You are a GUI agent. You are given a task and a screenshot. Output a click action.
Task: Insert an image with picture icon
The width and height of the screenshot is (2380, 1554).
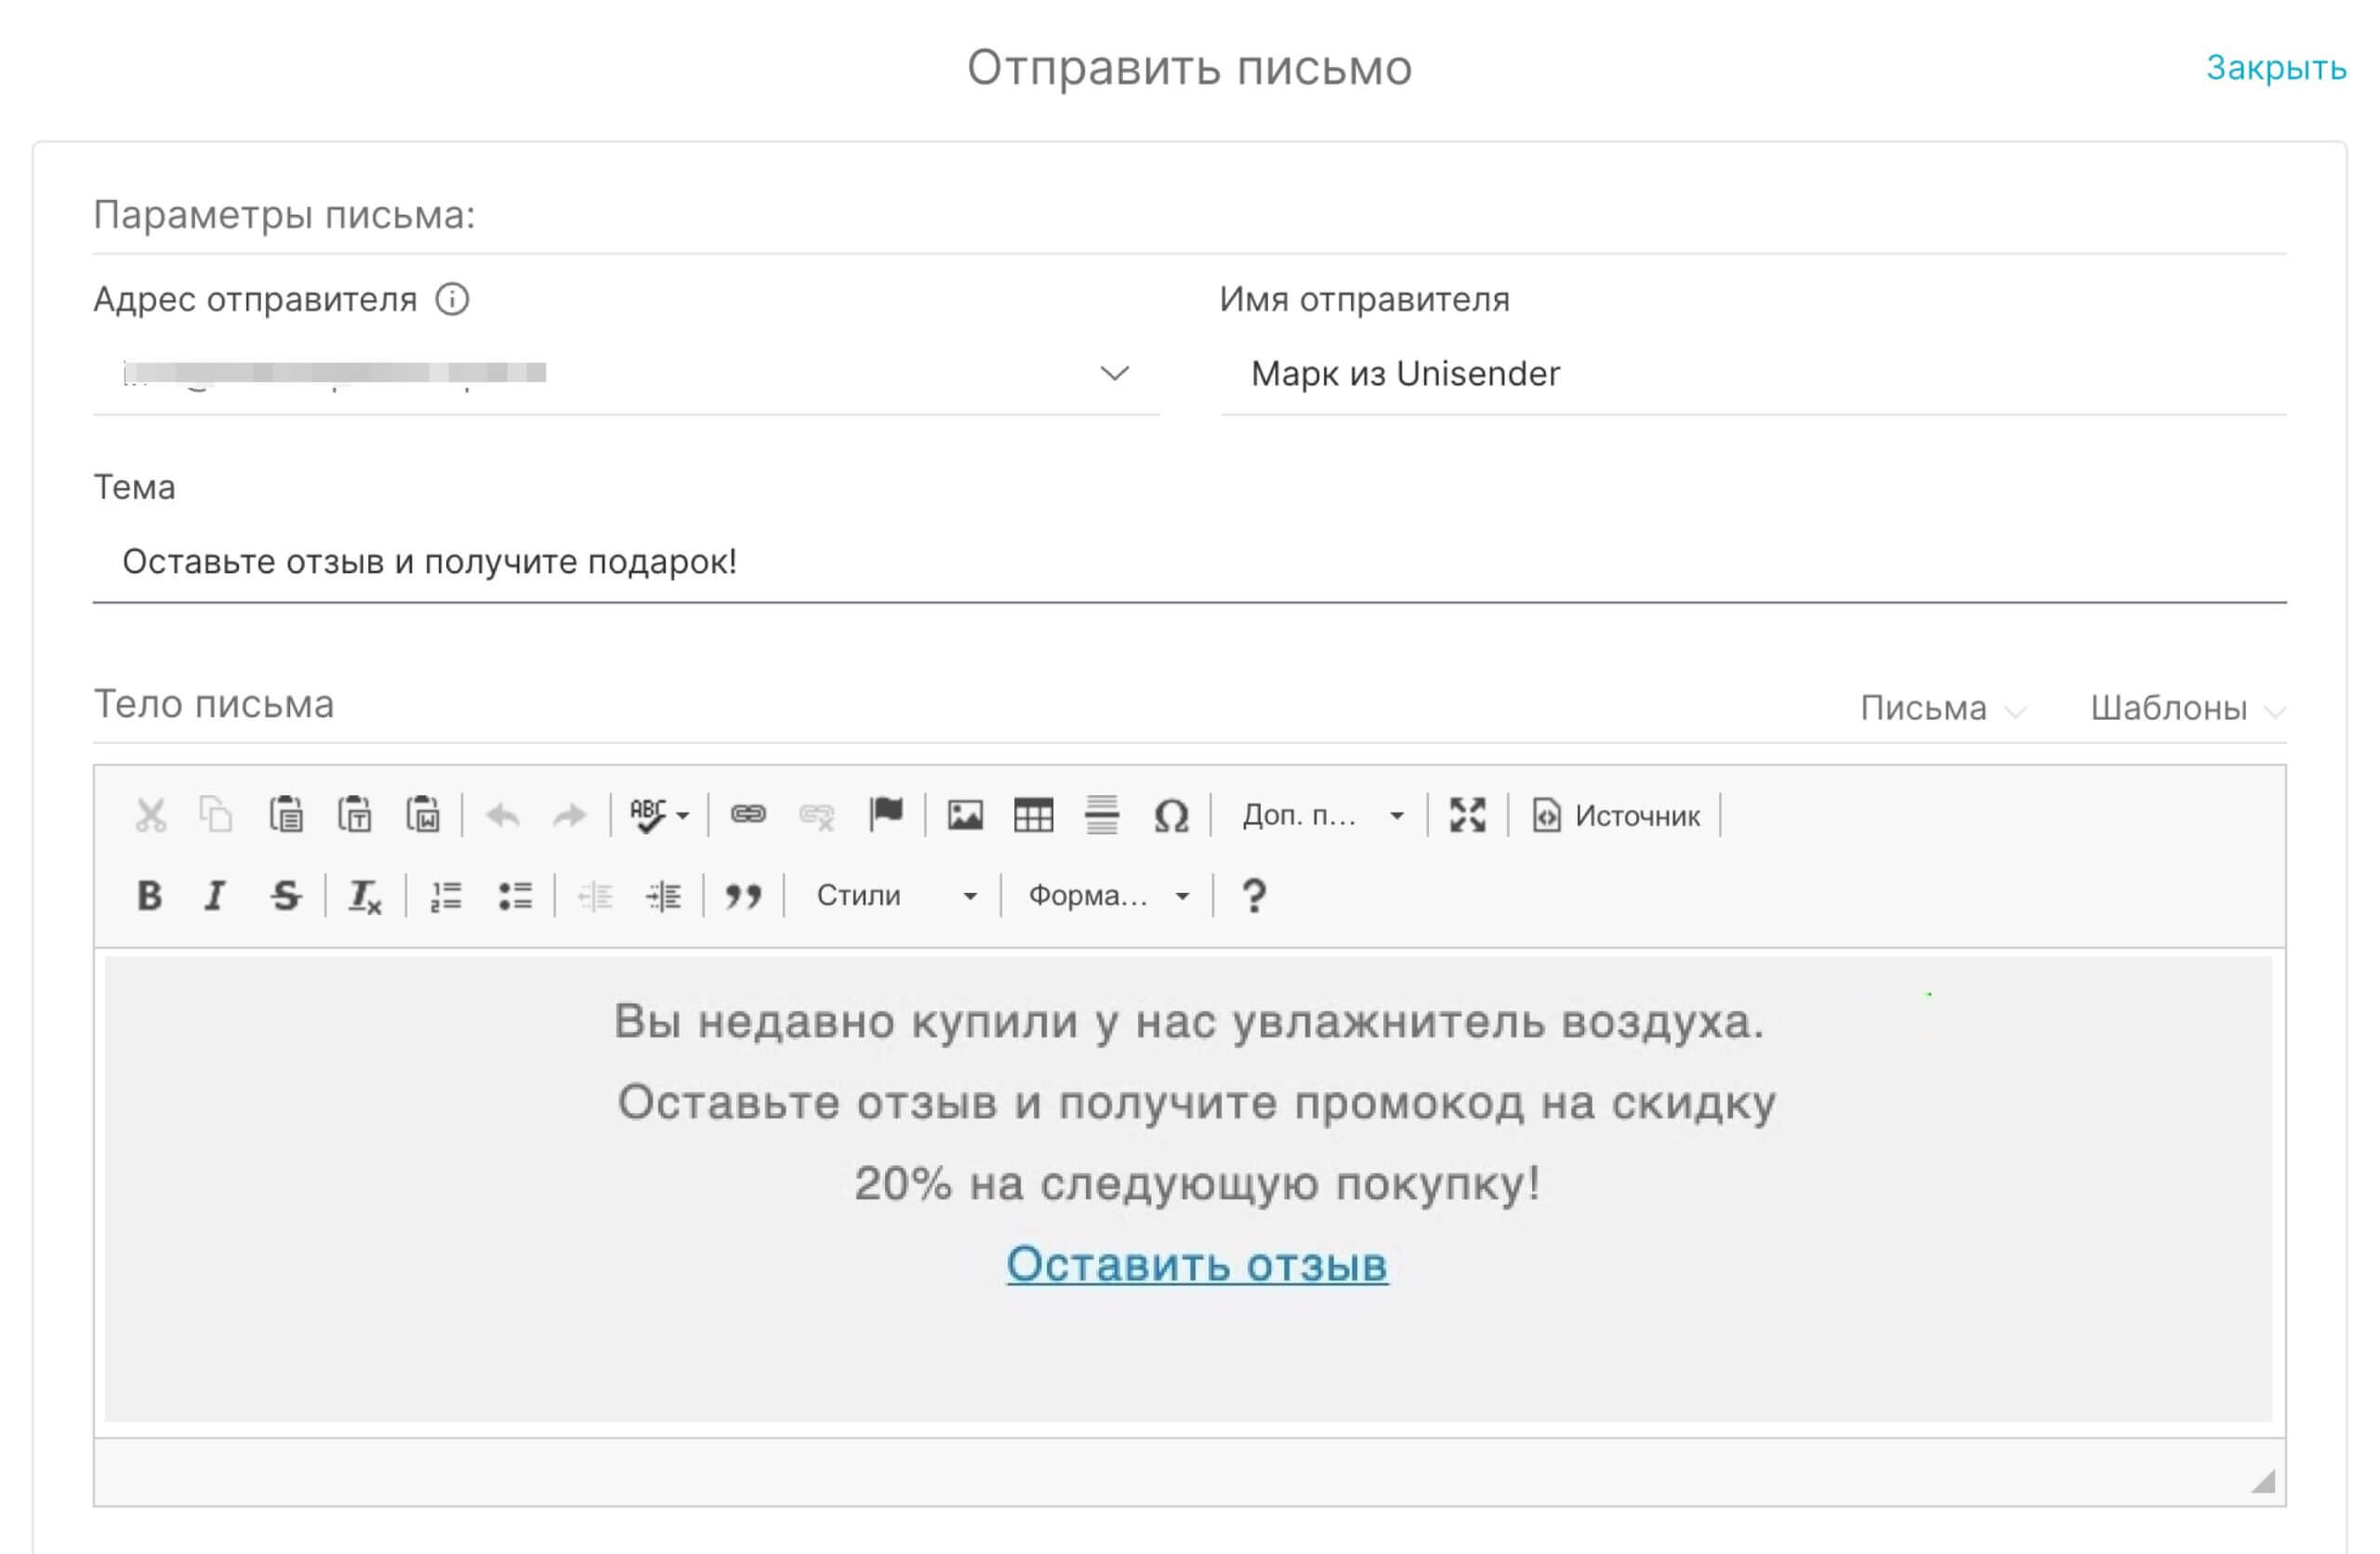point(965,815)
